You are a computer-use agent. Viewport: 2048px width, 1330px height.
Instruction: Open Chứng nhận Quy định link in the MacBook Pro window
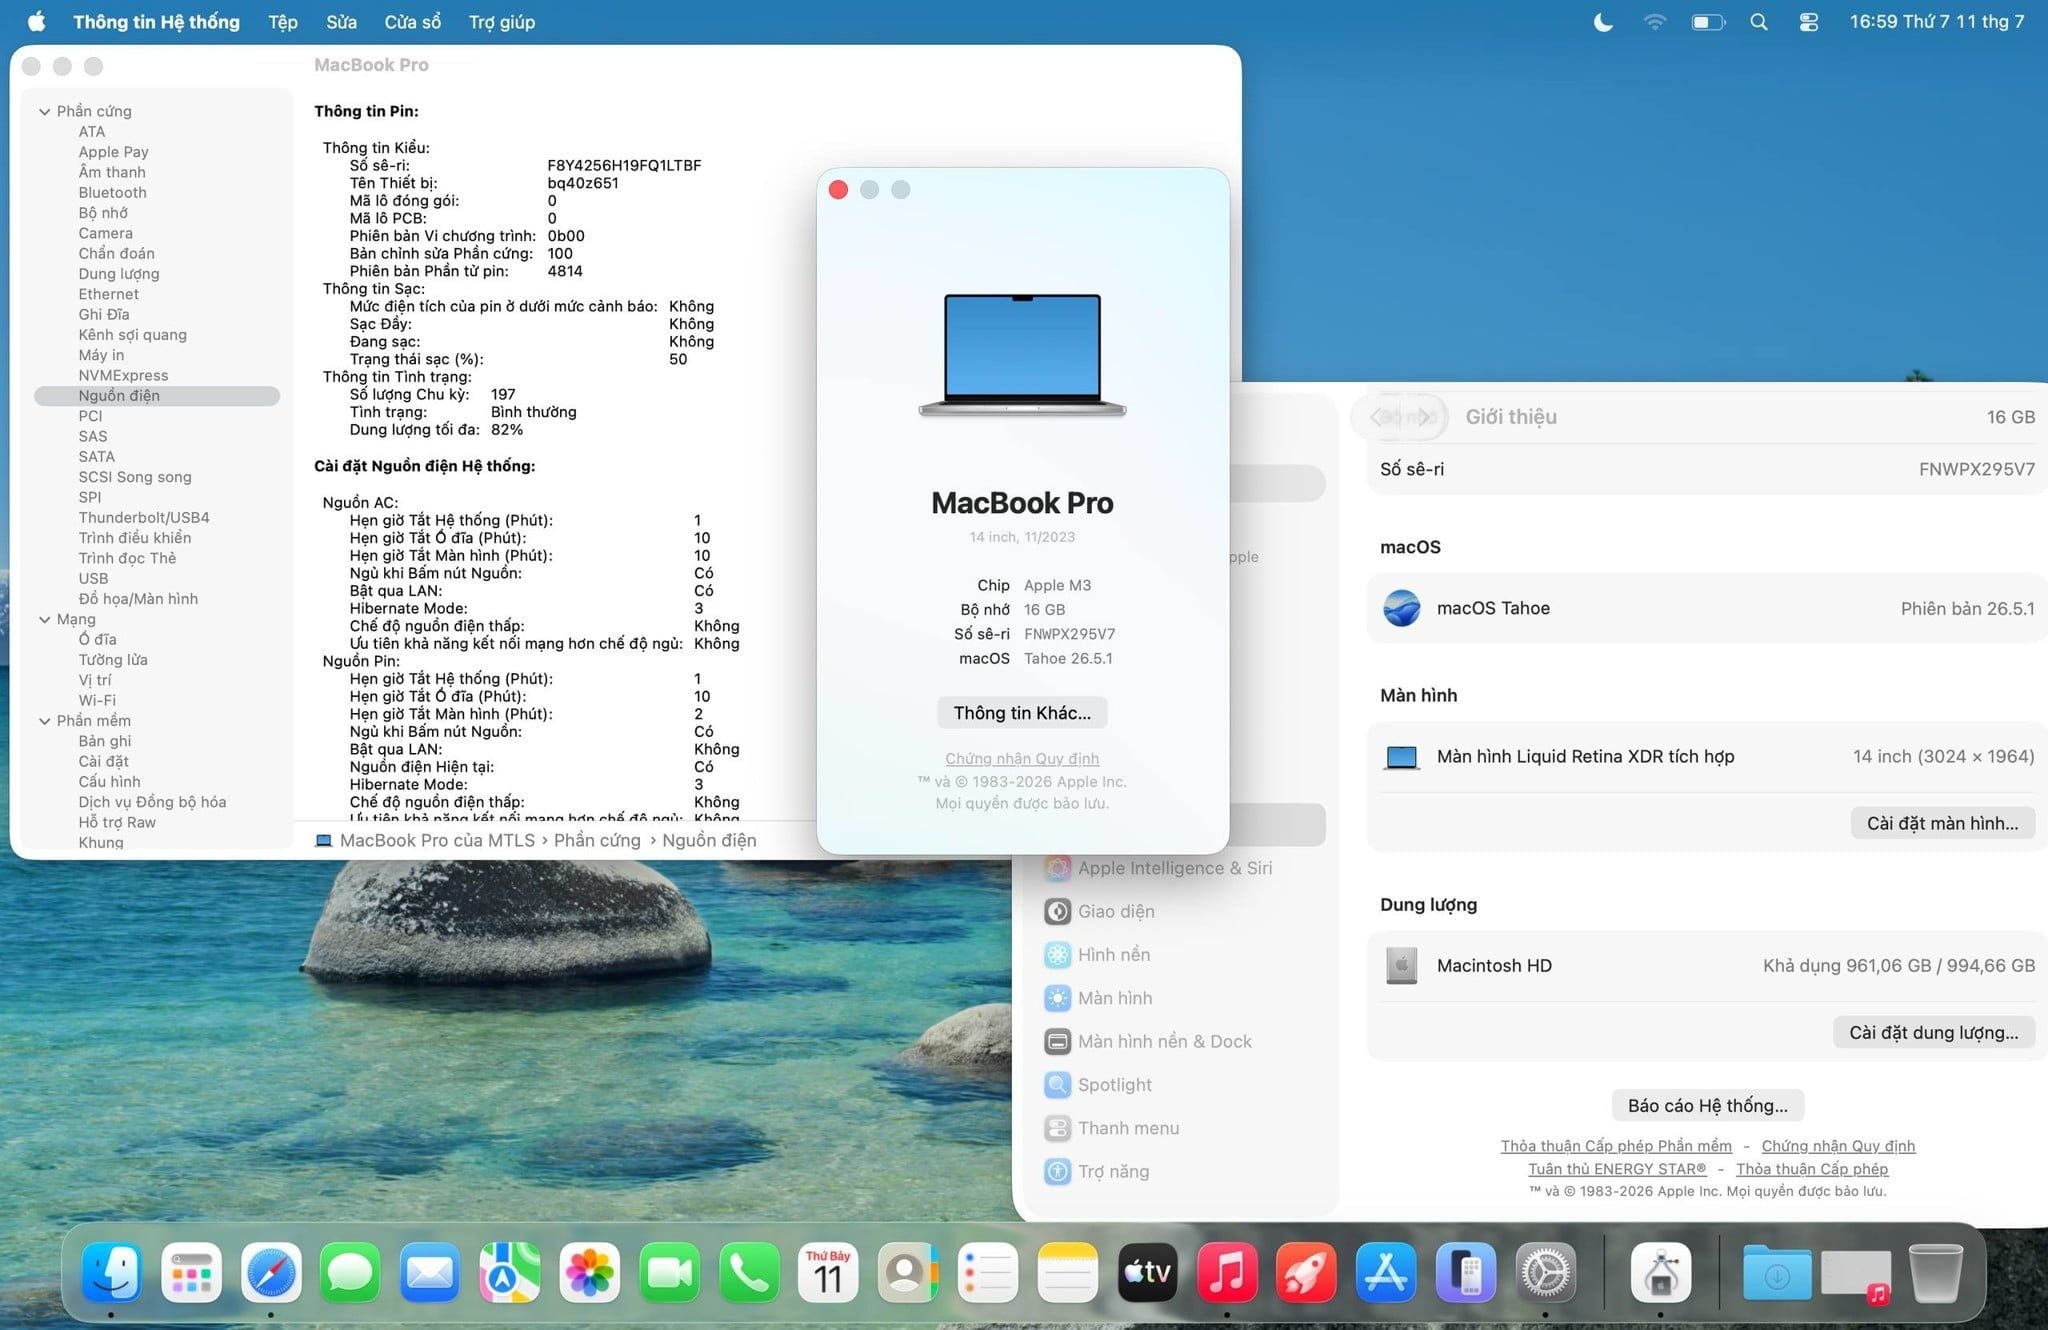(x=1022, y=759)
